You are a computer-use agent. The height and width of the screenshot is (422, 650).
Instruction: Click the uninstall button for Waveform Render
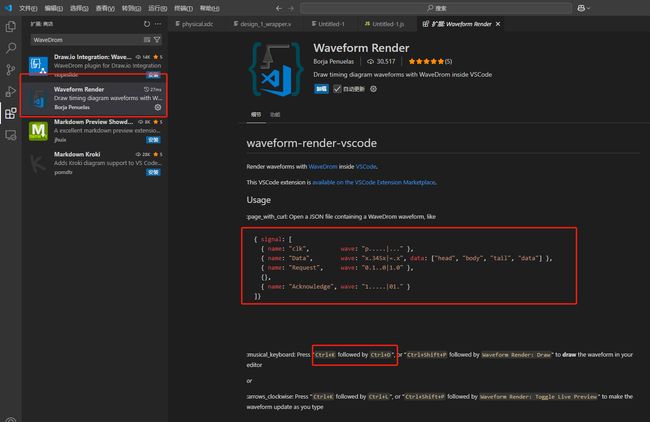coord(322,89)
